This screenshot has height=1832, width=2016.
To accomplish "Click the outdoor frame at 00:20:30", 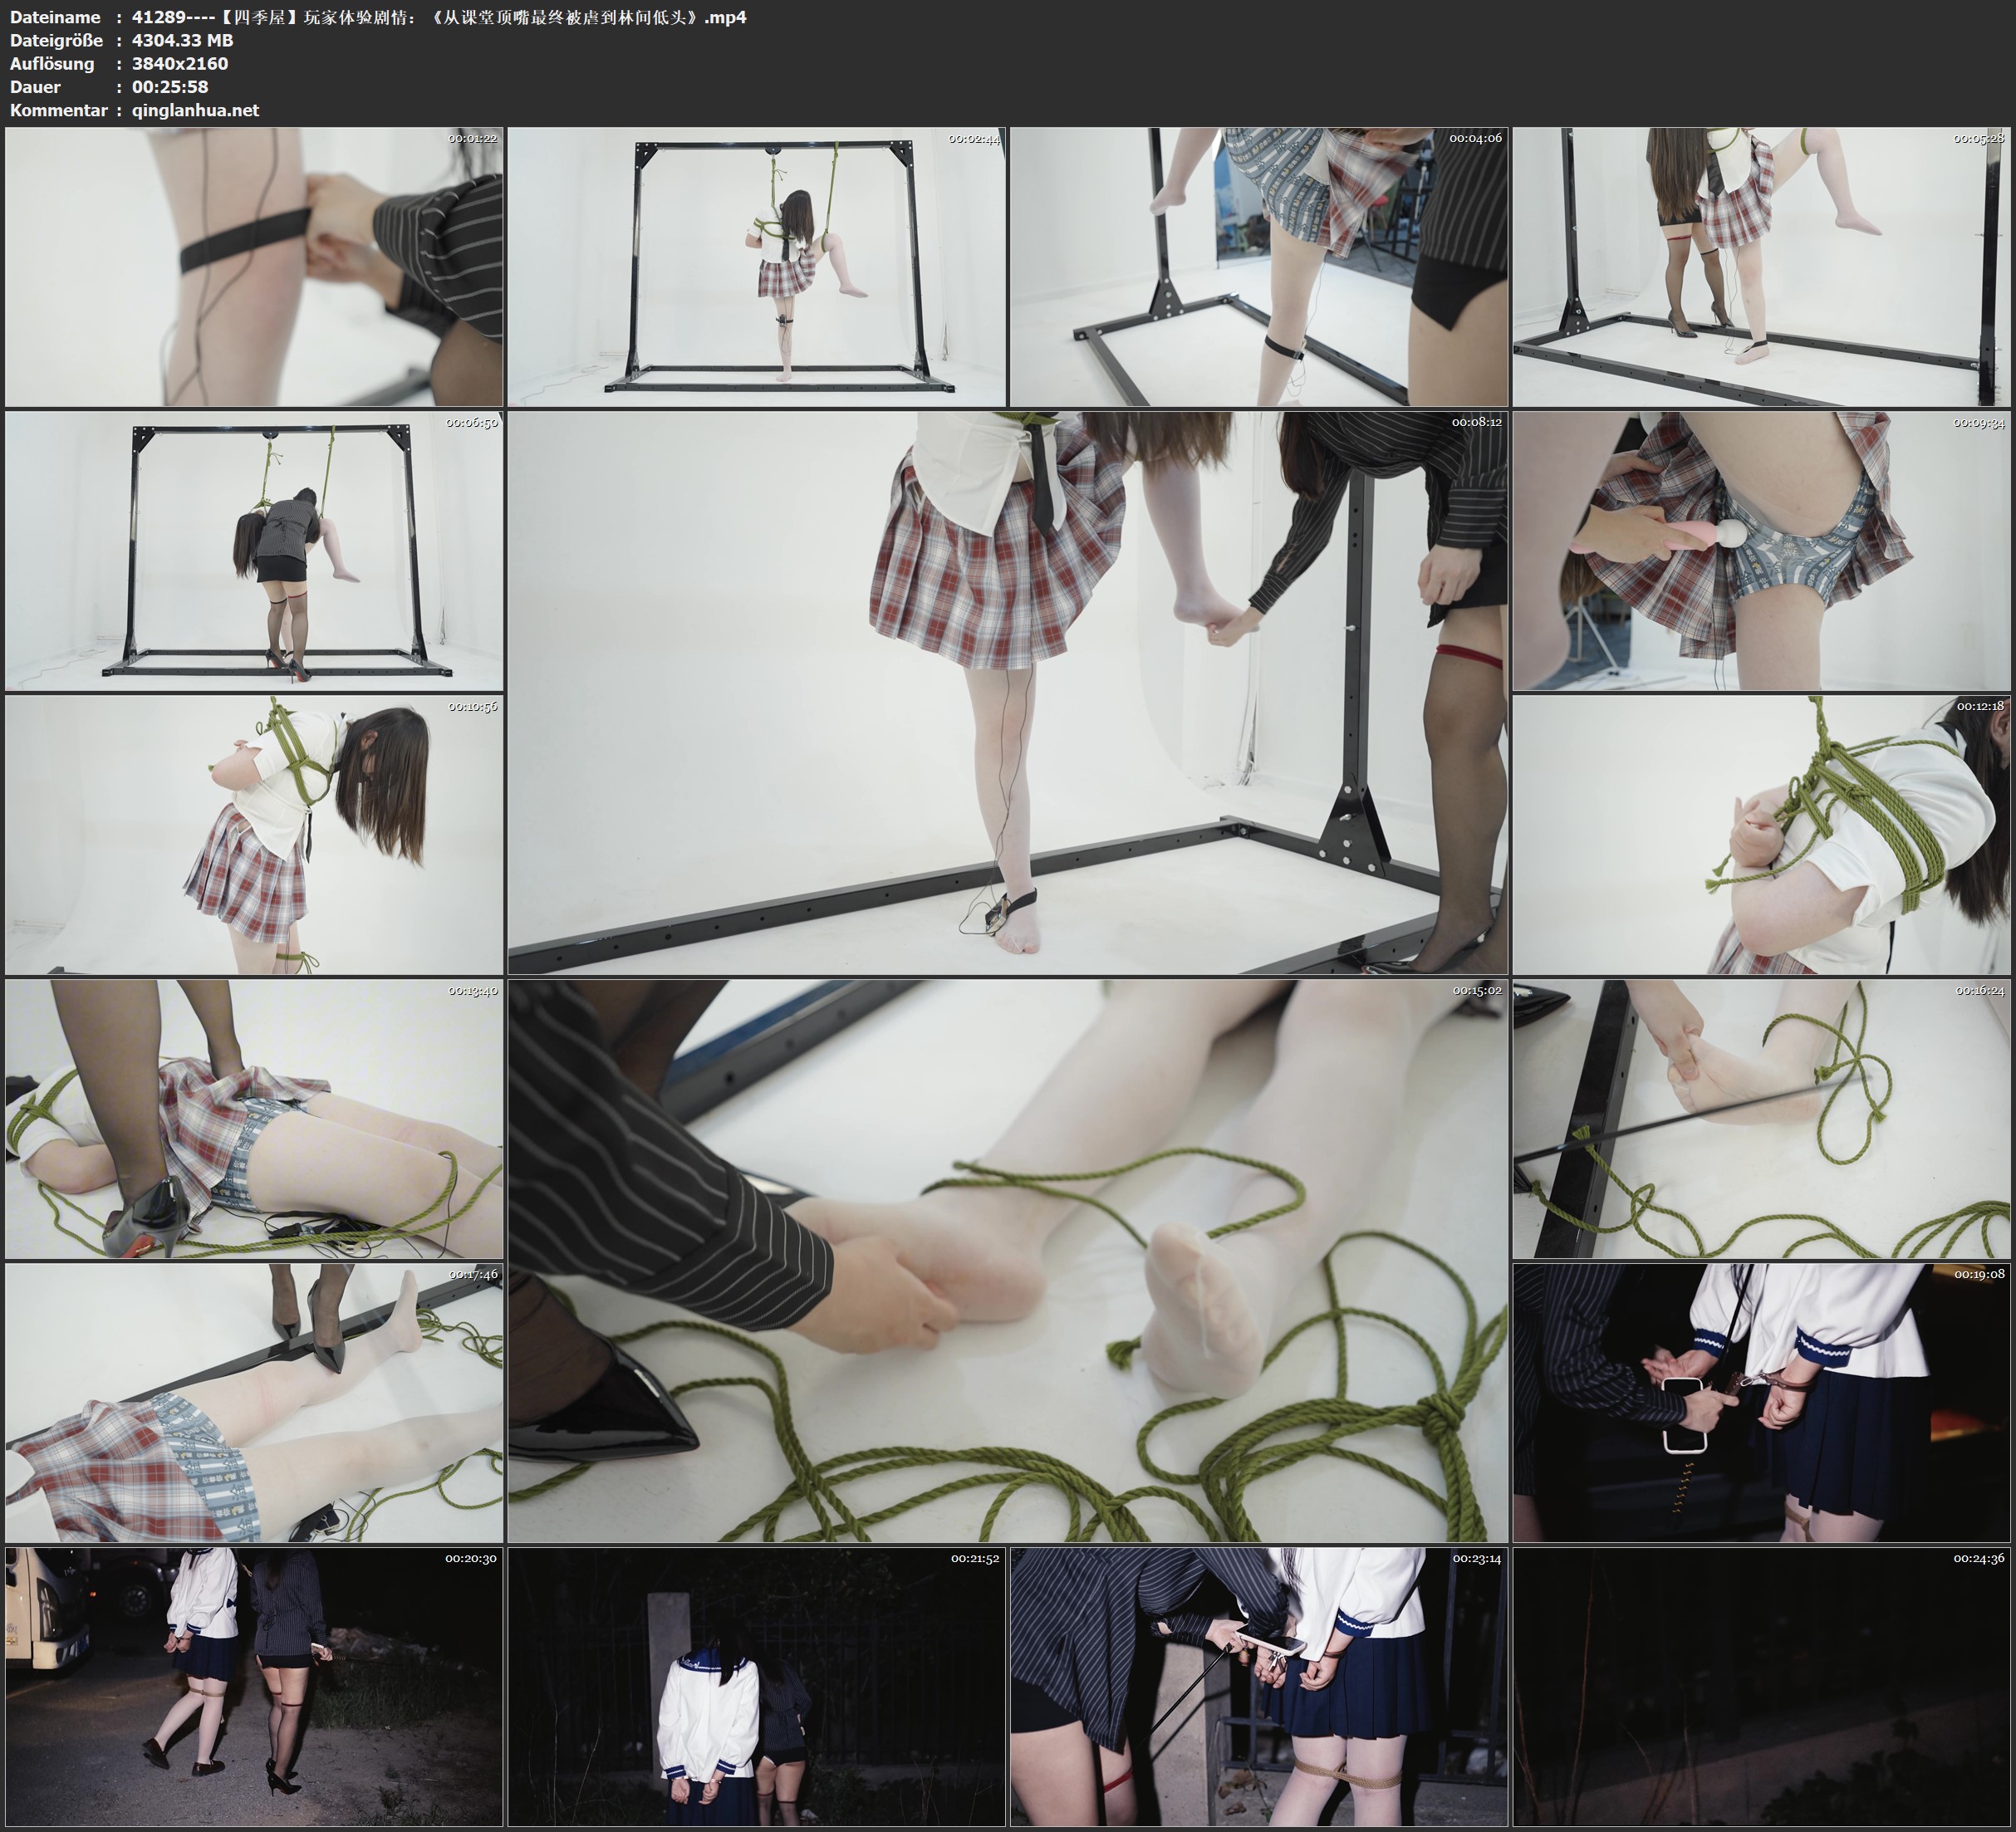I will 254,1687.
